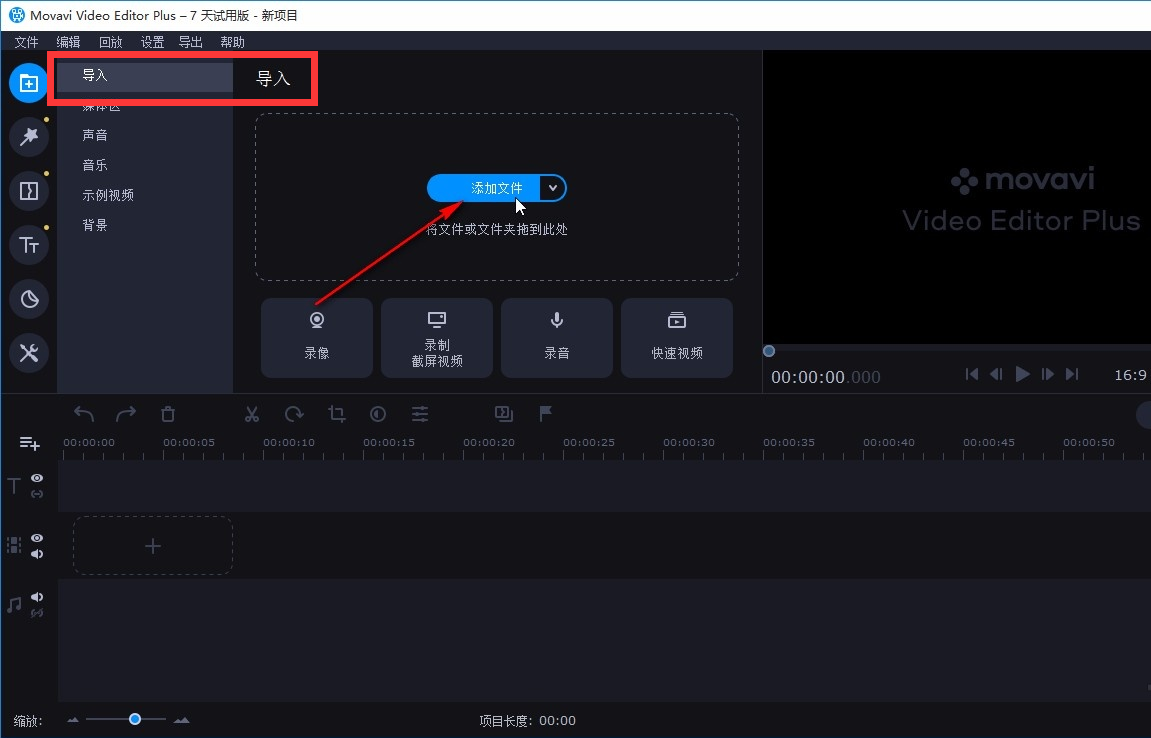Jump to previous clip in player
1151x738 pixels.
(x=972, y=375)
